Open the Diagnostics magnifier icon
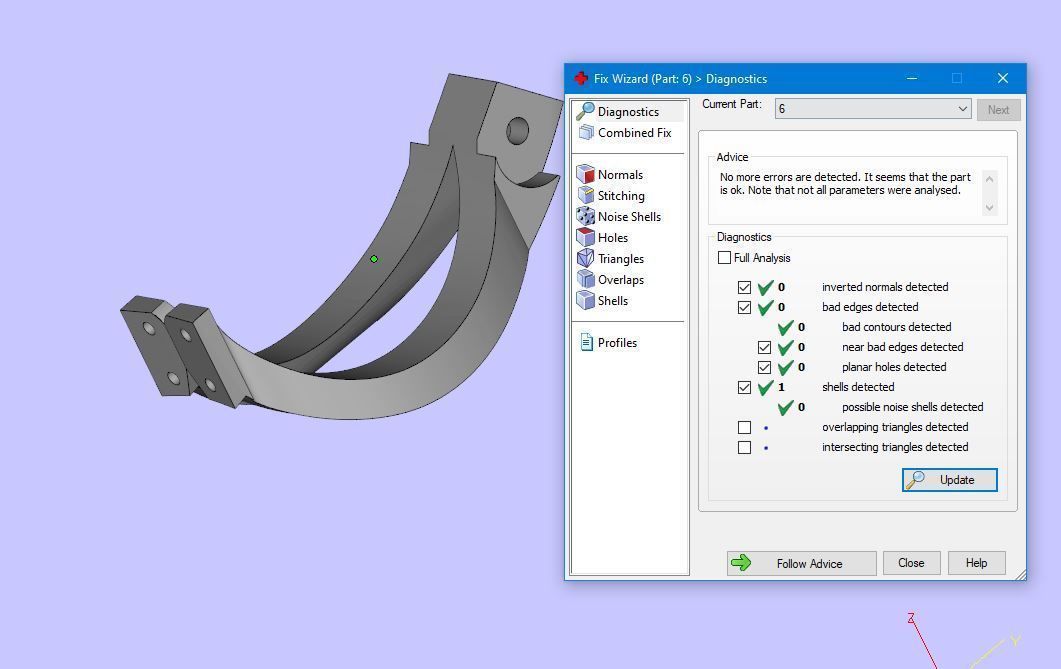The width and height of the screenshot is (1061, 669). (585, 111)
